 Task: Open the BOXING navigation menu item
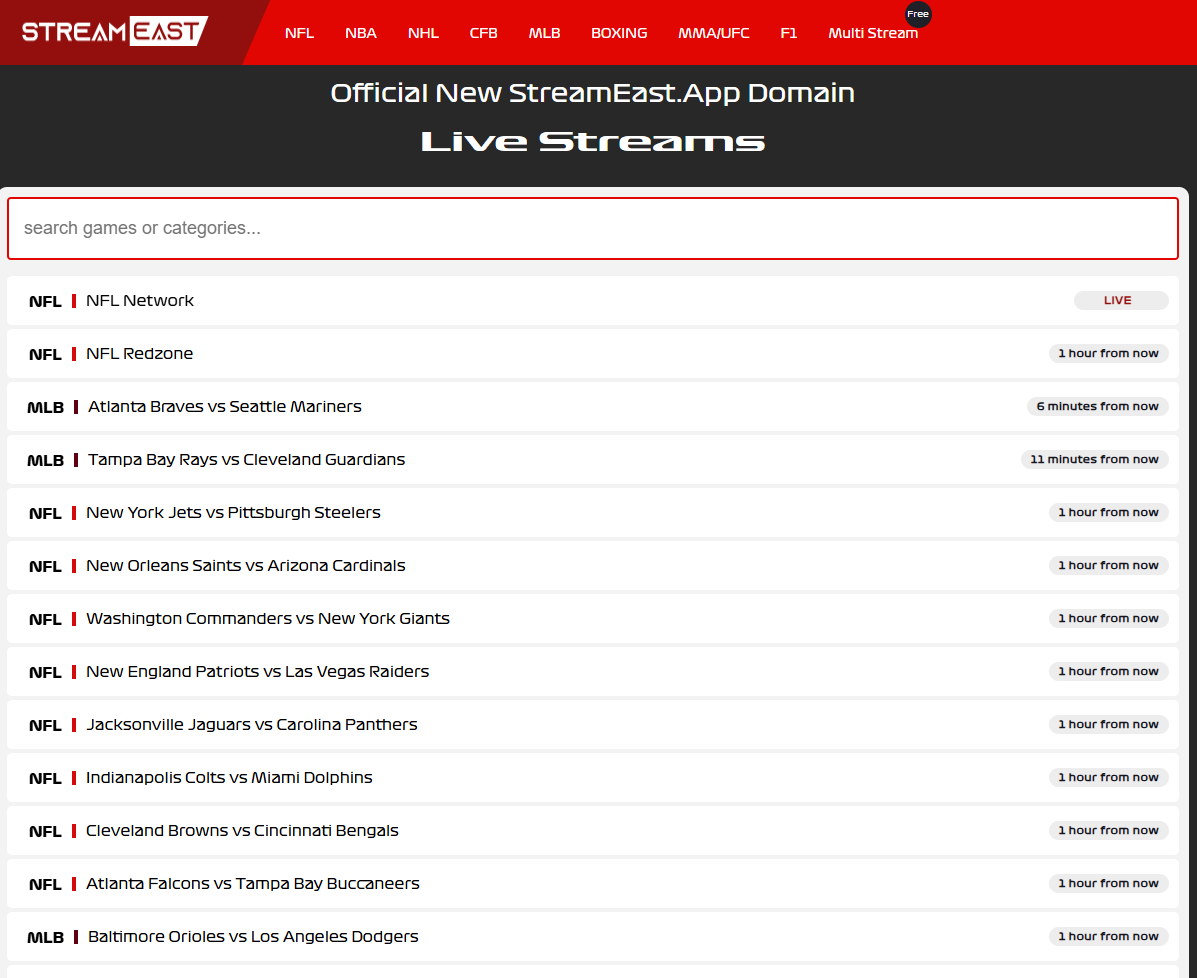tap(619, 33)
